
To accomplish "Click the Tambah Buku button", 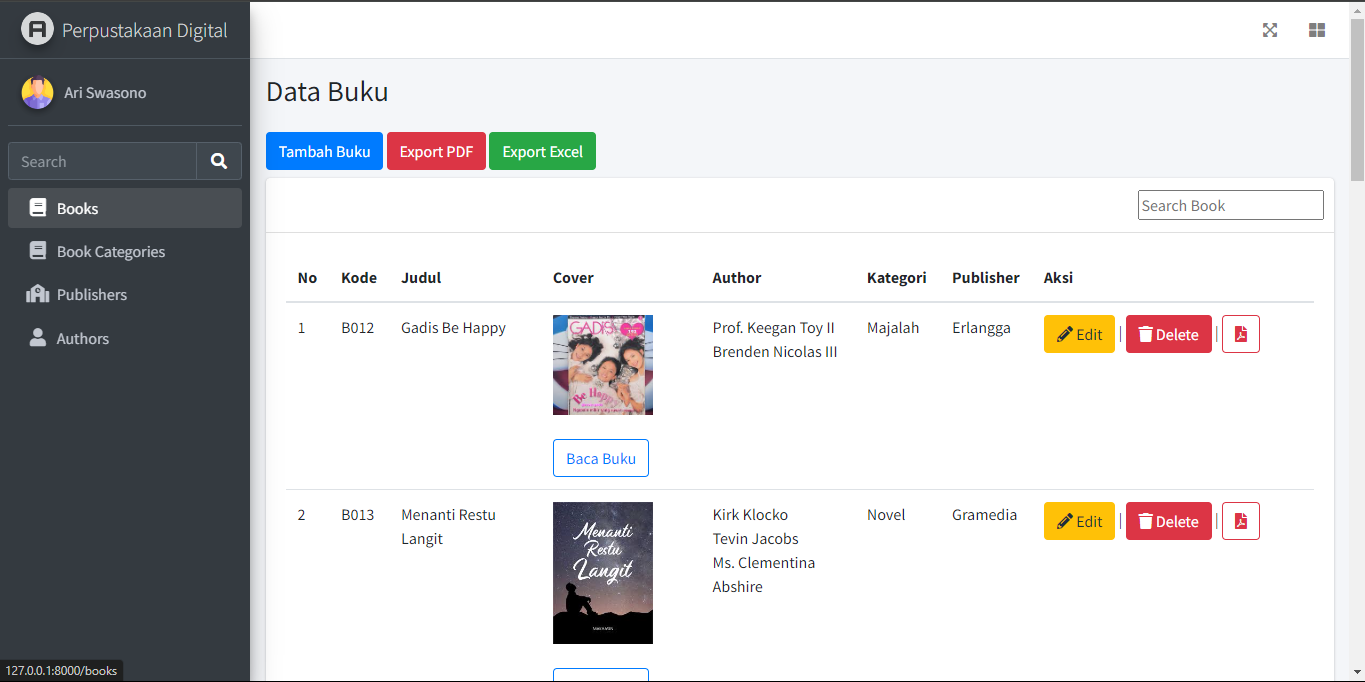I will 324,151.
